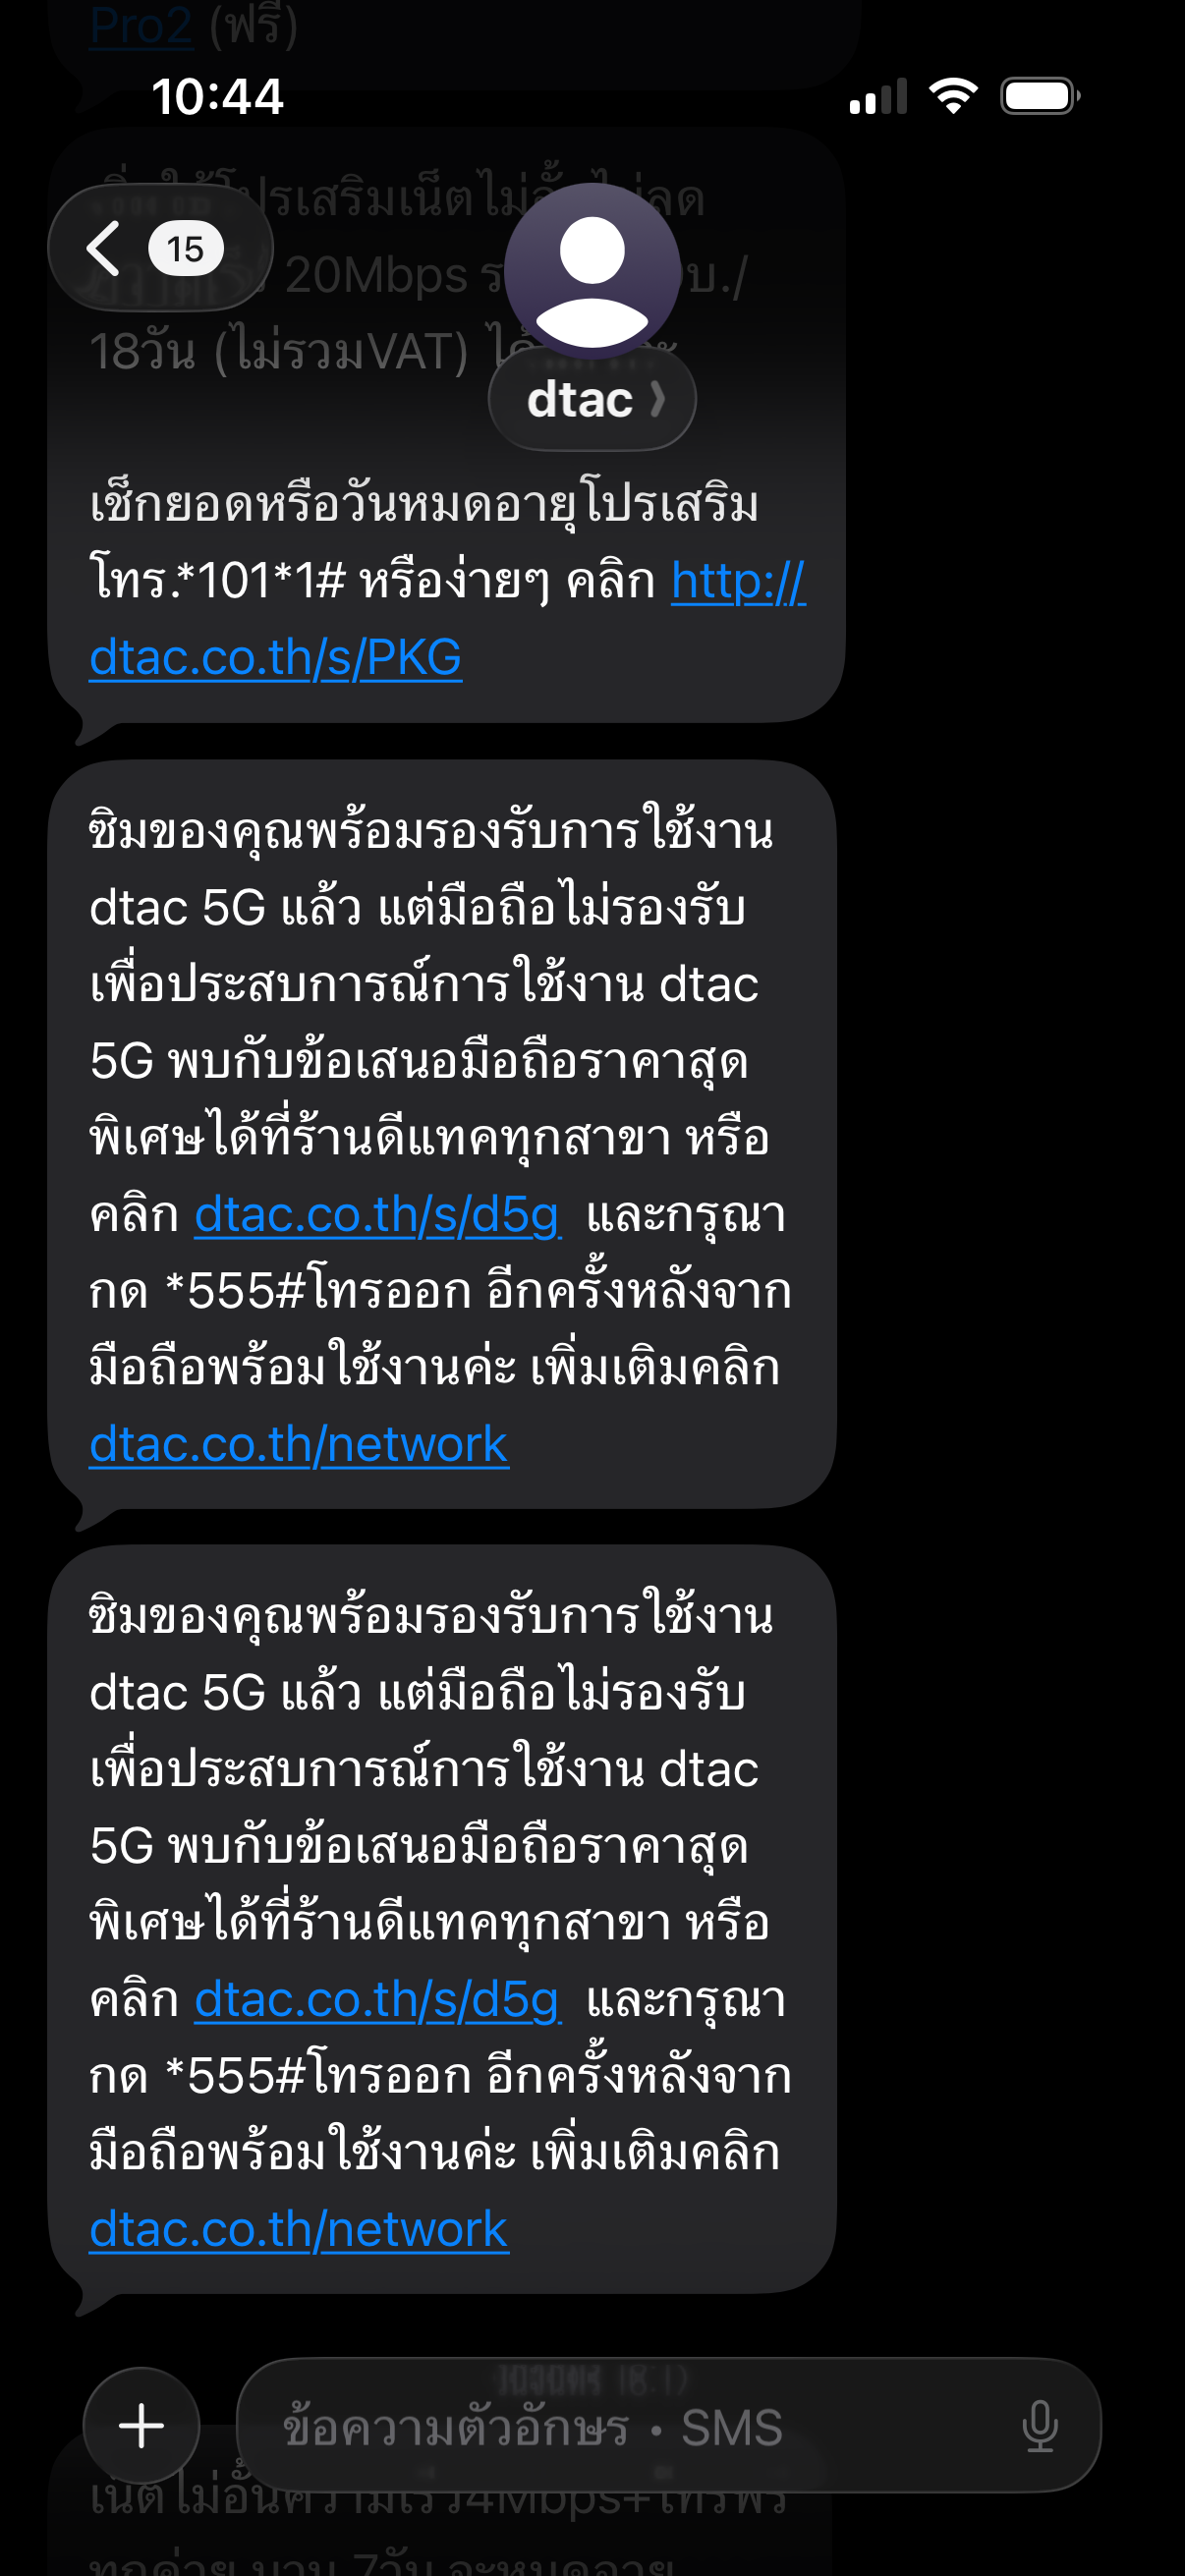
Task: Tap the plus attachments button
Action: [x=141, y=2425]
